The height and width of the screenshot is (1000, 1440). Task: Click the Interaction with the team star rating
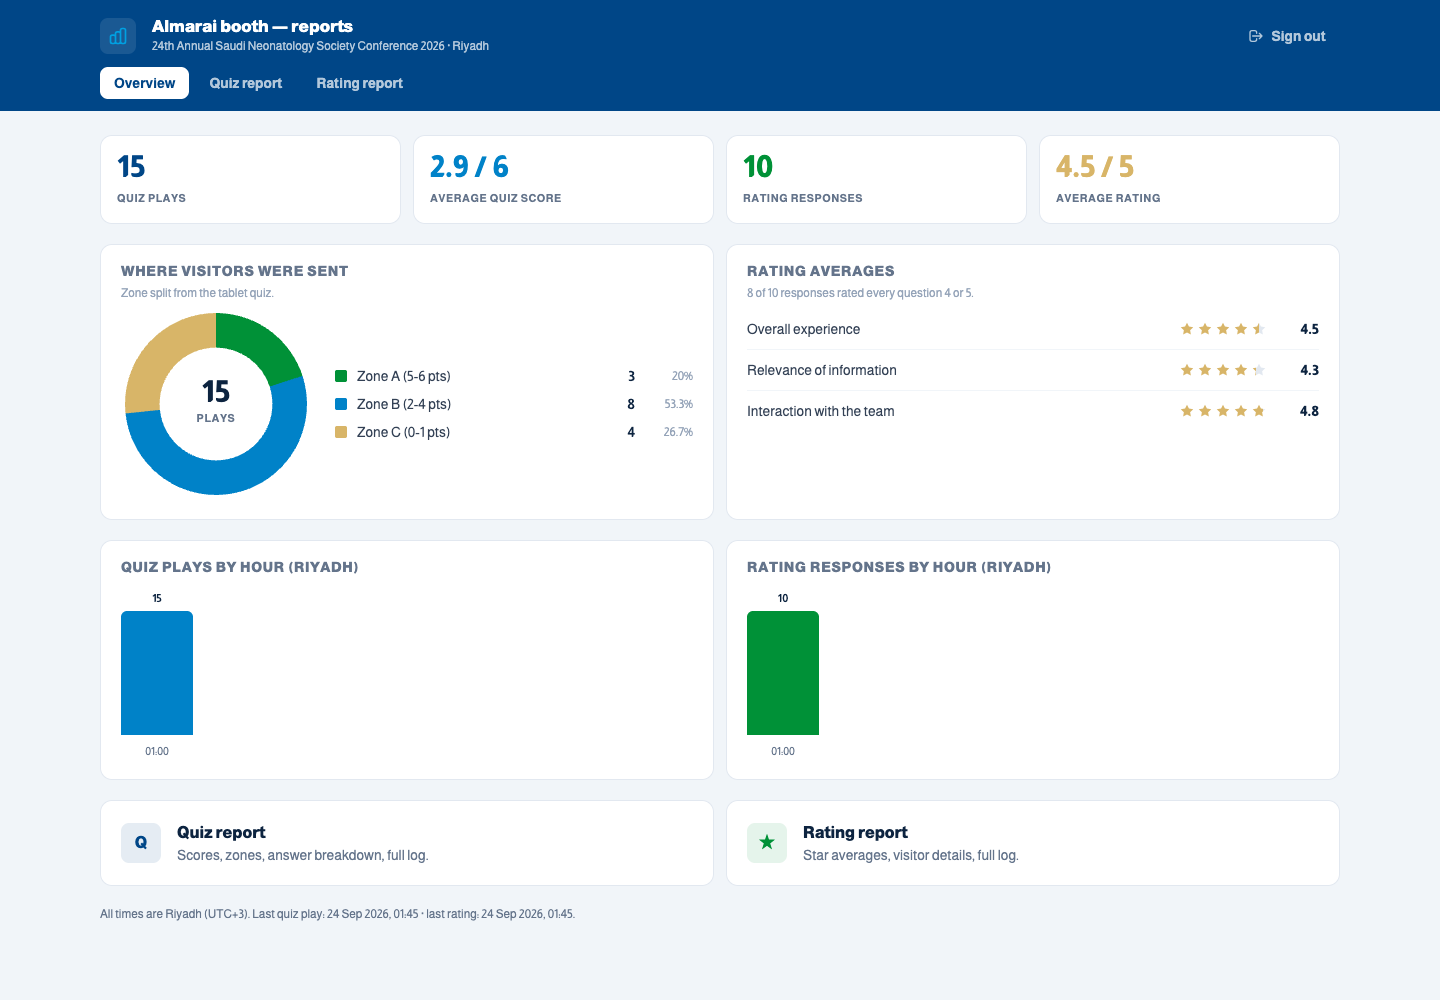pyautogui.click(x=1223, y=411)
